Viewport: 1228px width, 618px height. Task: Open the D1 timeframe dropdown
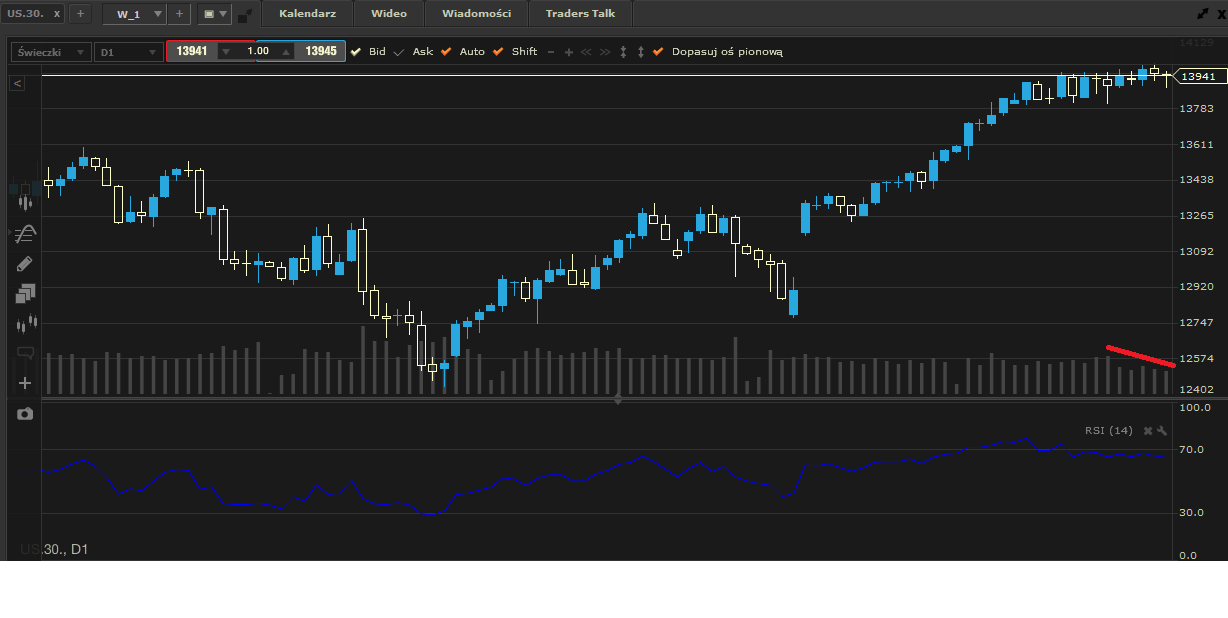click(x=127, y=51)
